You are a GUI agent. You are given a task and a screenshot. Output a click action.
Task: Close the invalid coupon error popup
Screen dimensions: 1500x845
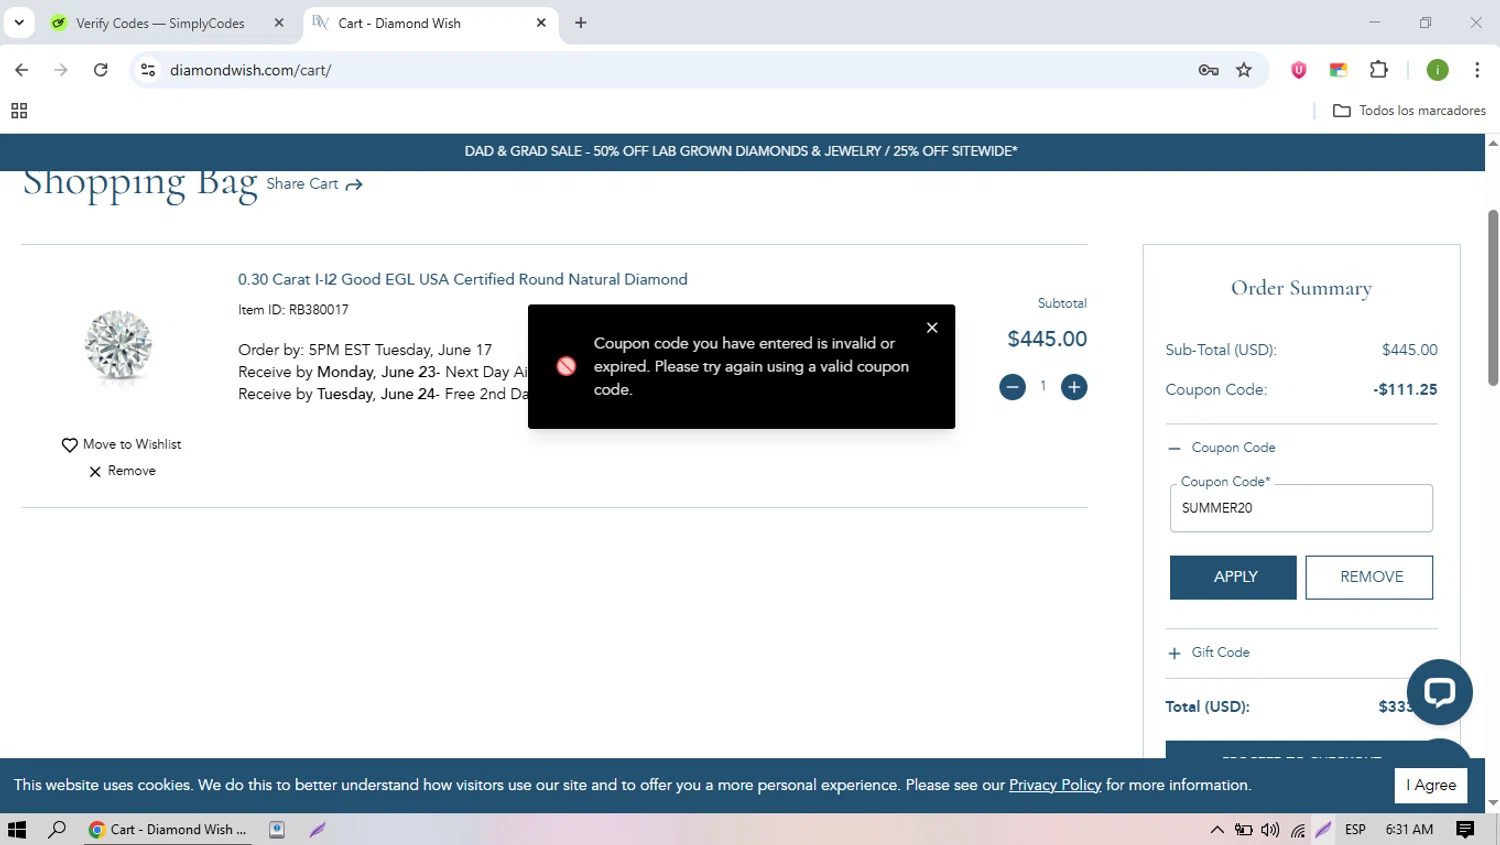932,327
